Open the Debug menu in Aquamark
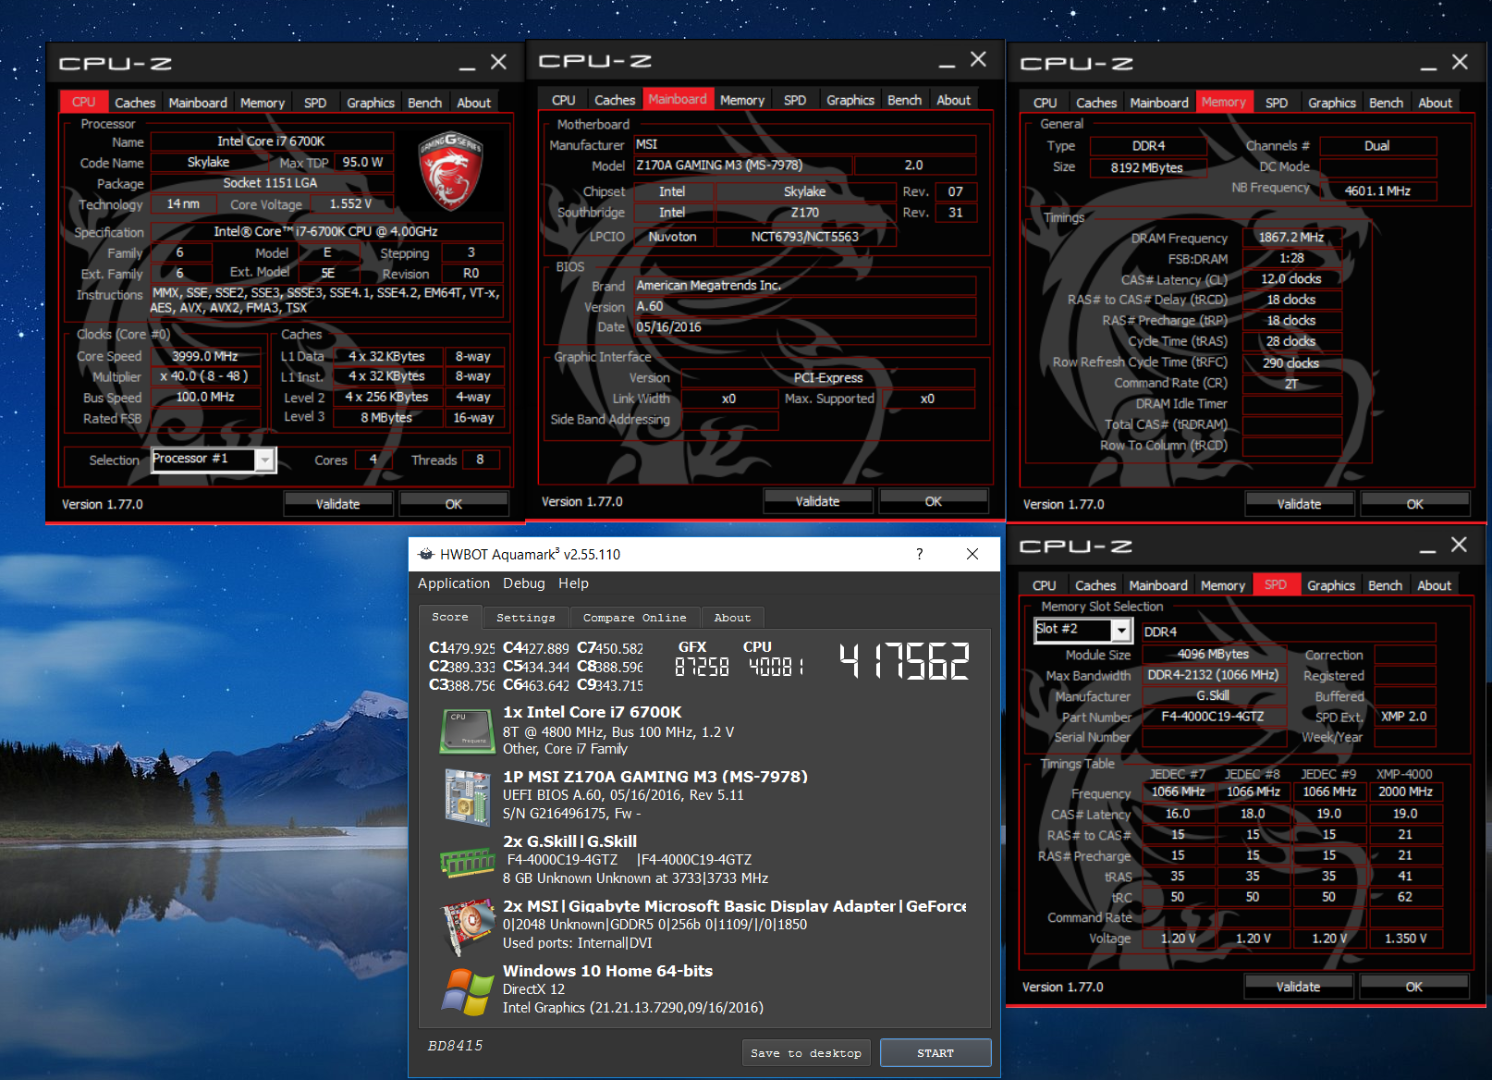The image size is (1492, 1080). pyautogui.click(x=524, y=583)
